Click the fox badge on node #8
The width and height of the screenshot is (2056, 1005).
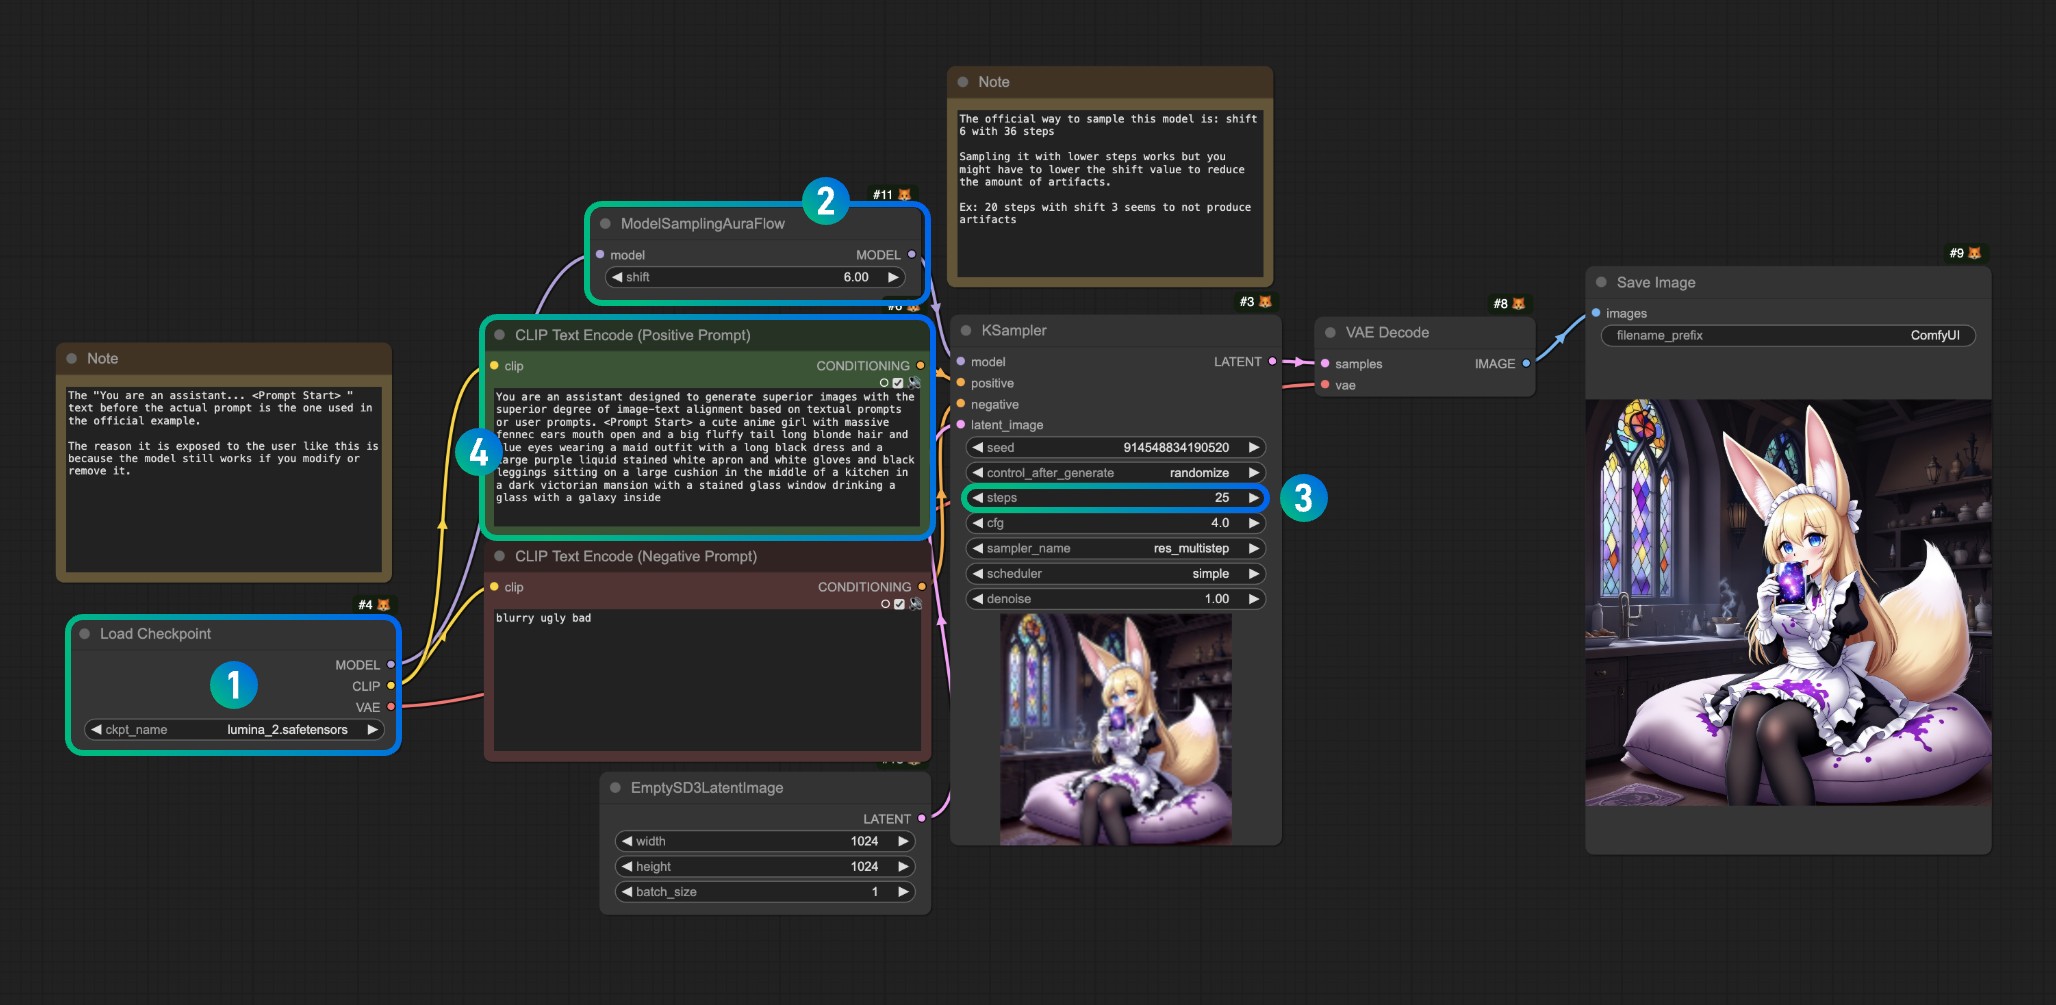point(1519,304)
